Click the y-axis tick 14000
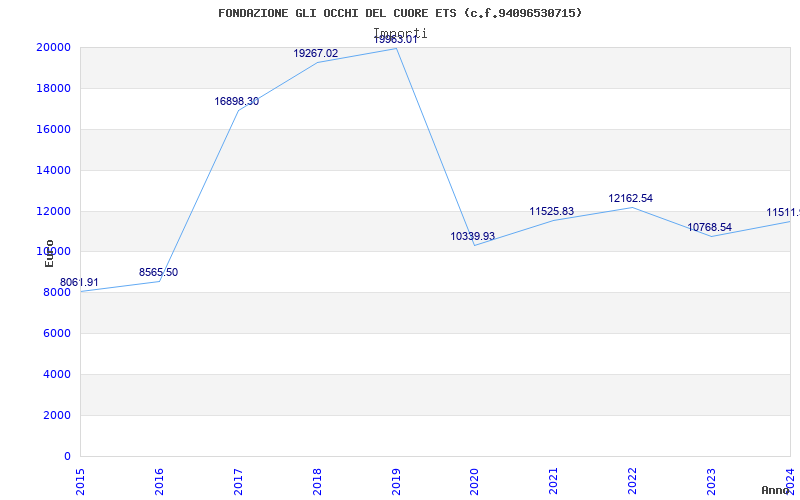The width and height of the screenshot is (800, 500). coord(53,170)
